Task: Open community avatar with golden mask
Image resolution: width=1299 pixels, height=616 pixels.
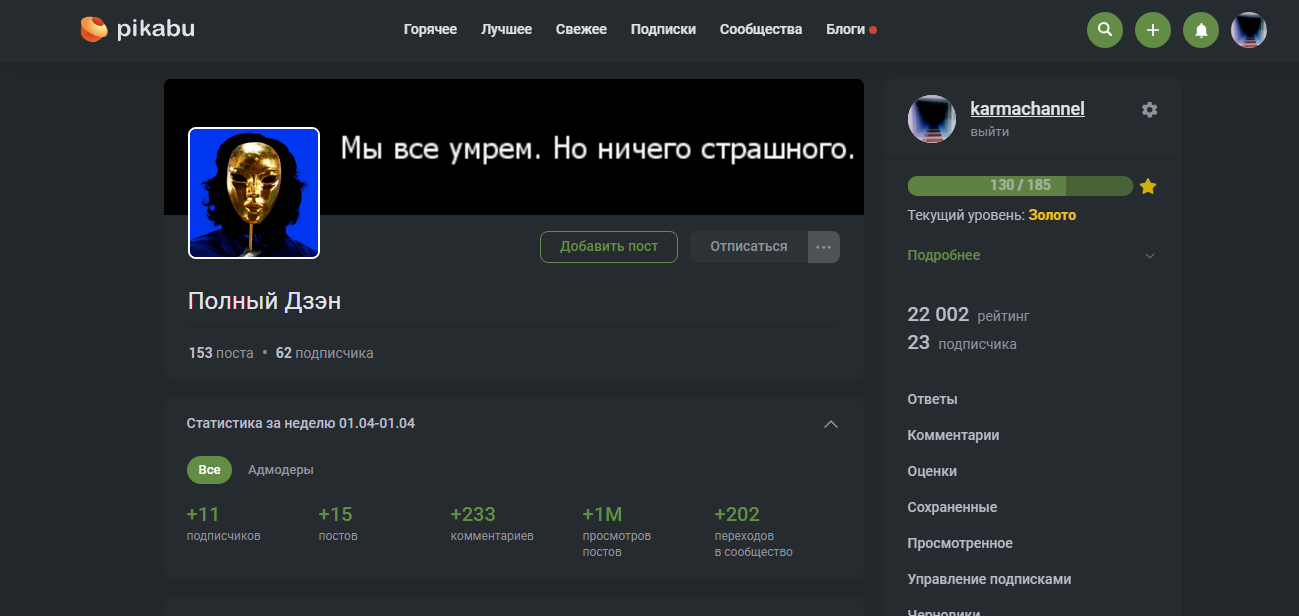Action: coord(254,193)
